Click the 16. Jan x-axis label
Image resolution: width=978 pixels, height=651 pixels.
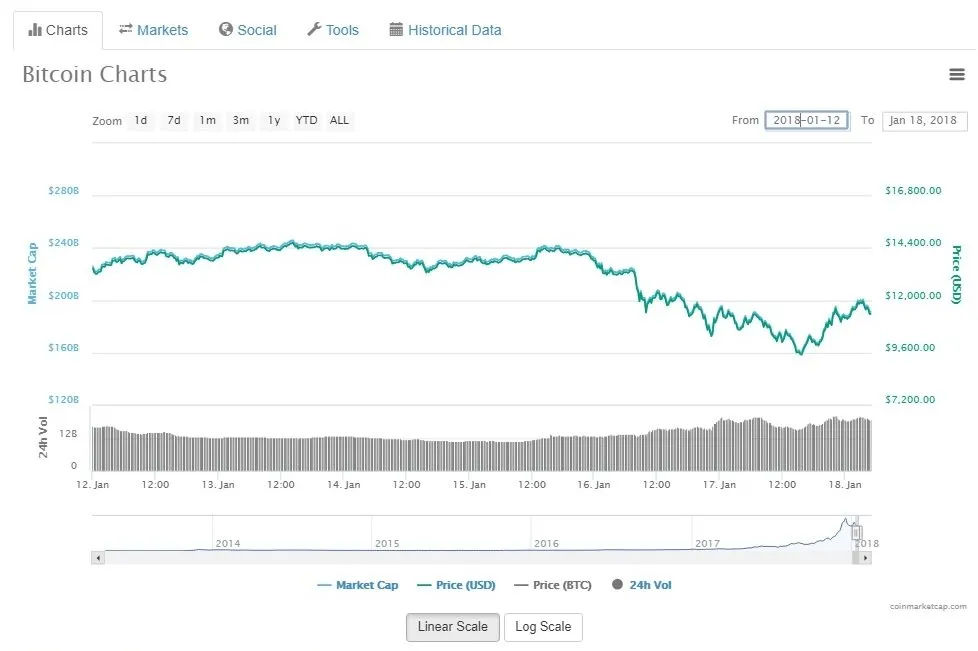click(593, 485)
